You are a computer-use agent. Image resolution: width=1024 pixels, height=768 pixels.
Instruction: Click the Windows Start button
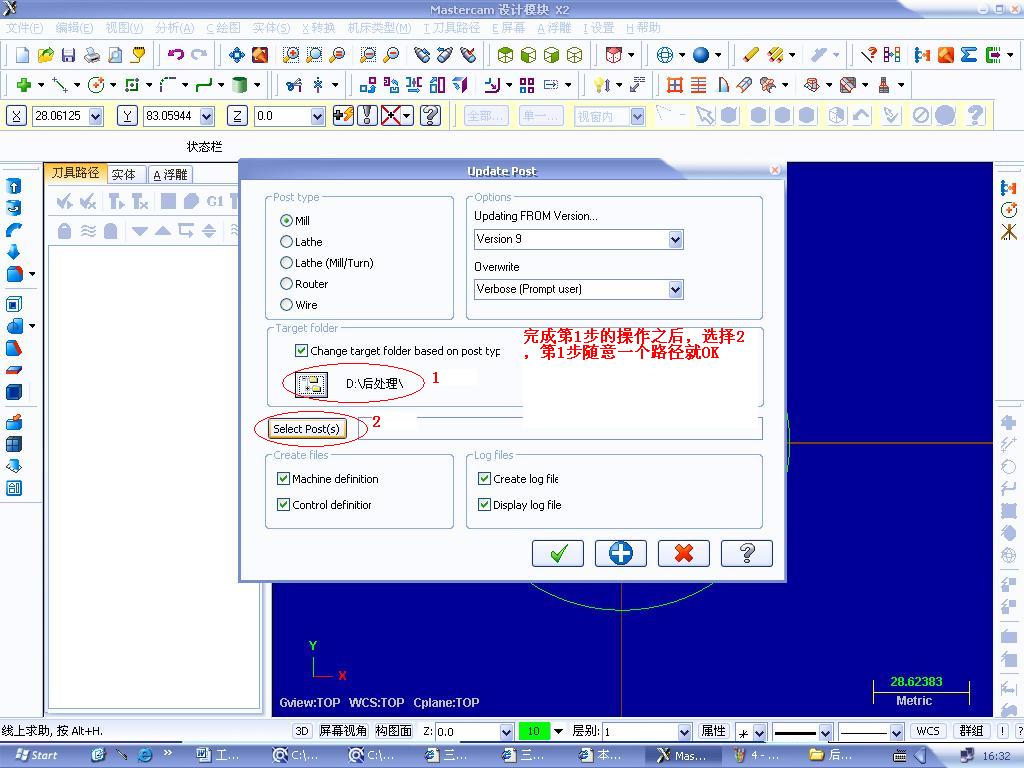tap(36, 755)
